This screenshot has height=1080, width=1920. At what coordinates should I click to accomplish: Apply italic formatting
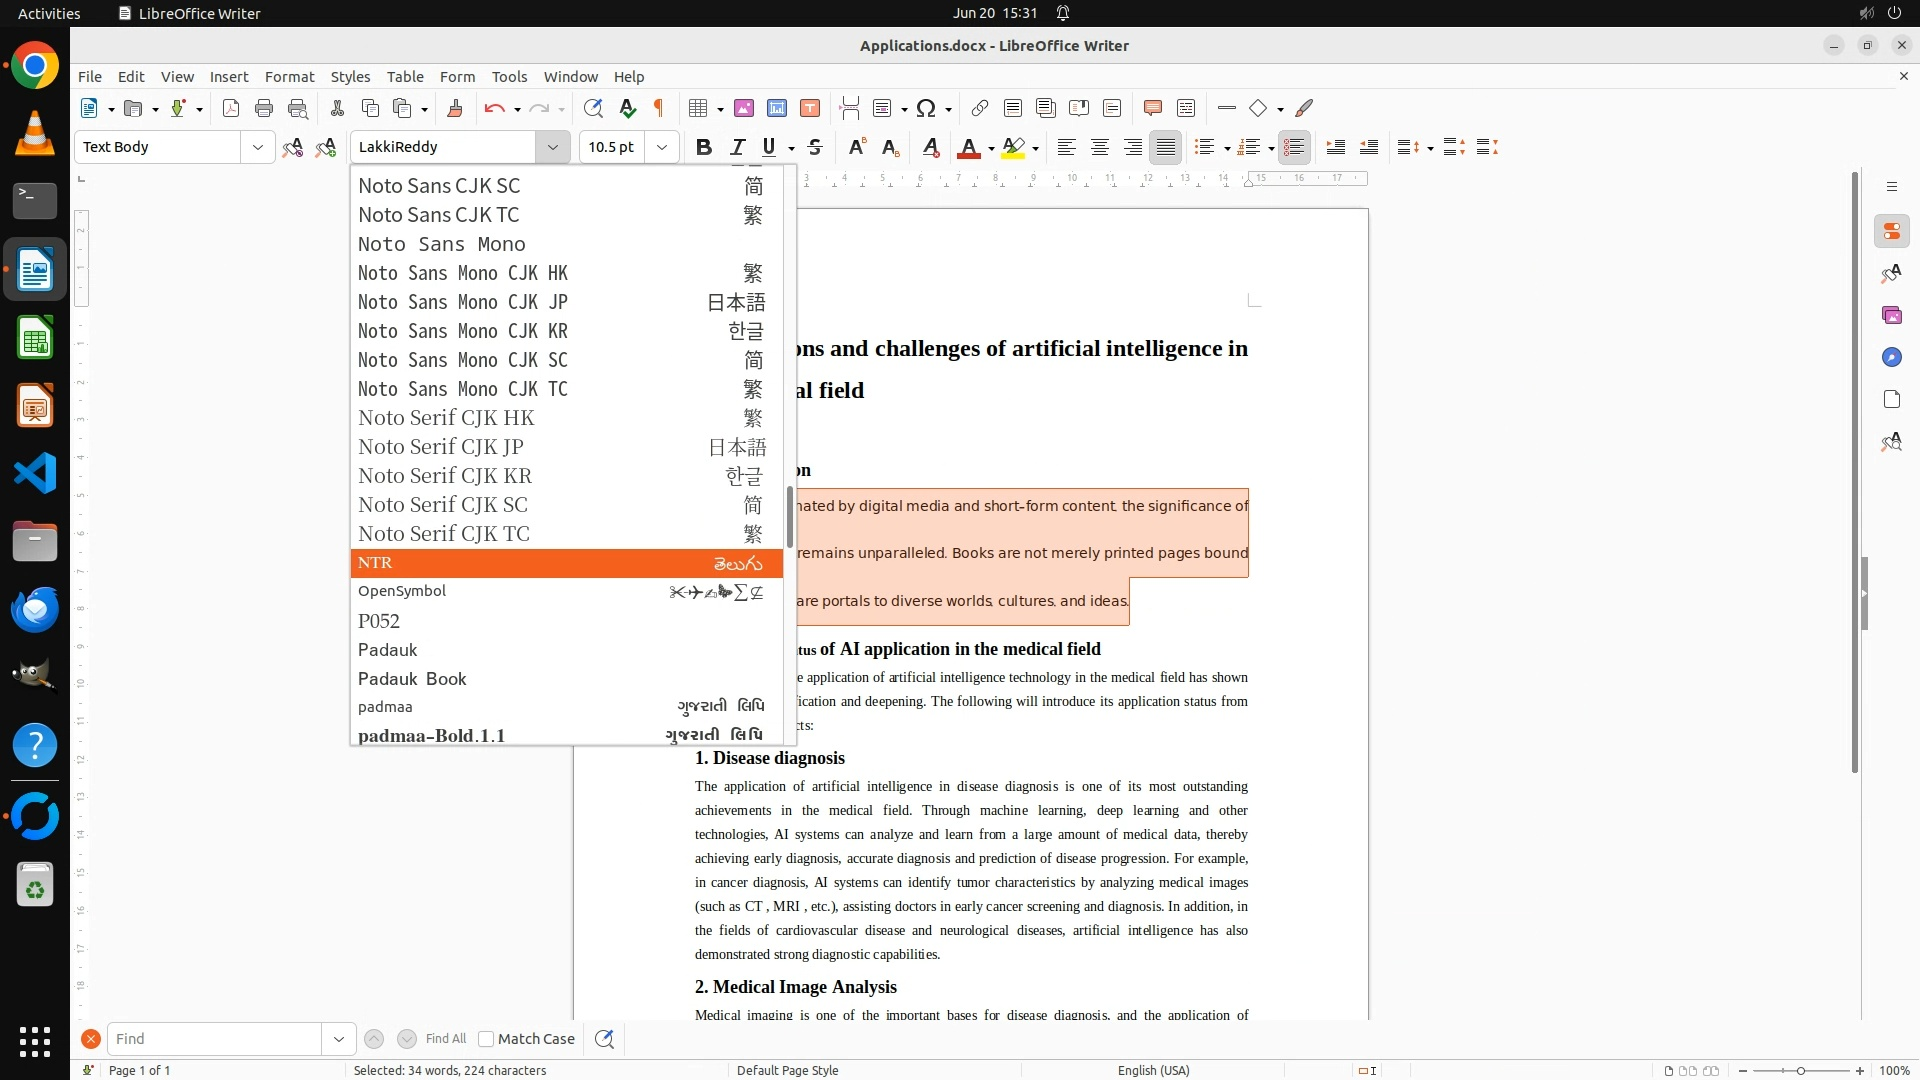tap(738, 147)
